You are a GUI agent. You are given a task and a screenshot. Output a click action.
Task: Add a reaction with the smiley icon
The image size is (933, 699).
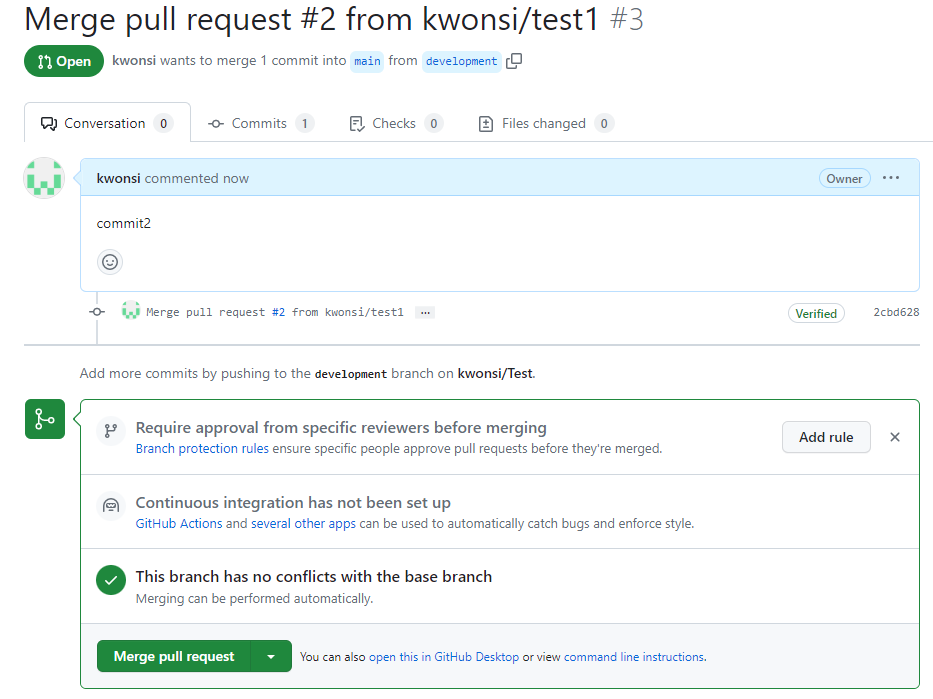pyautogui.click(x=110, y=262)
